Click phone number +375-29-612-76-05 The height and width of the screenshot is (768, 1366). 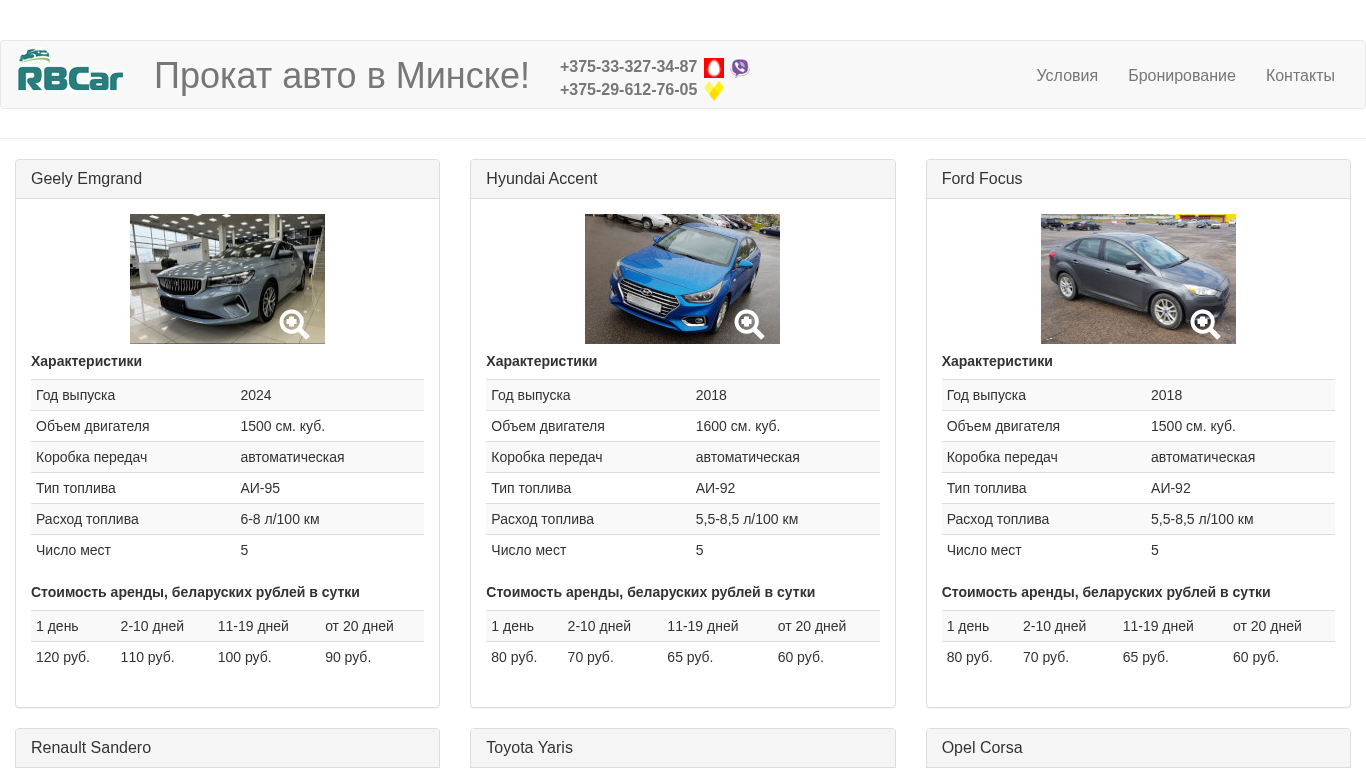coord(628,90)
